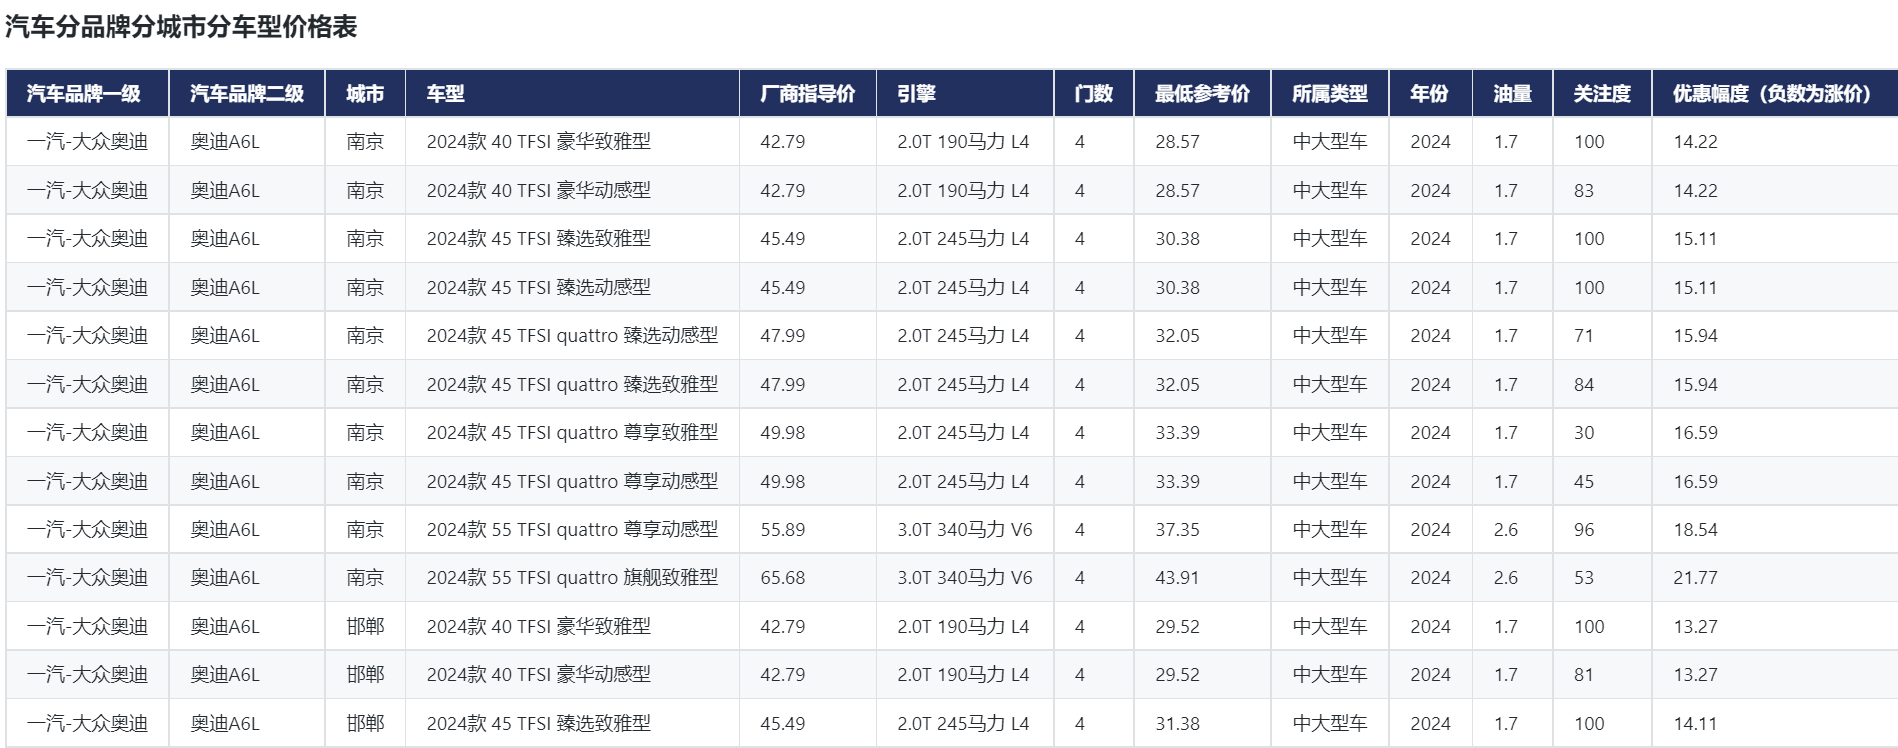
Task: Click the discount value 21.77
Action: point(1696,578)
